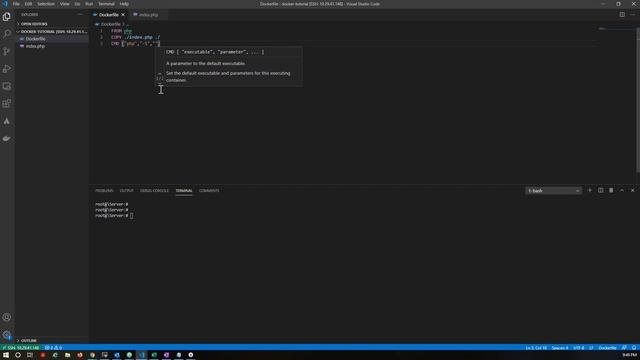Viewport: 640px width, 360px height.
Task: Open File Explorer from the taskbar
Action: [x=67, y=355]
